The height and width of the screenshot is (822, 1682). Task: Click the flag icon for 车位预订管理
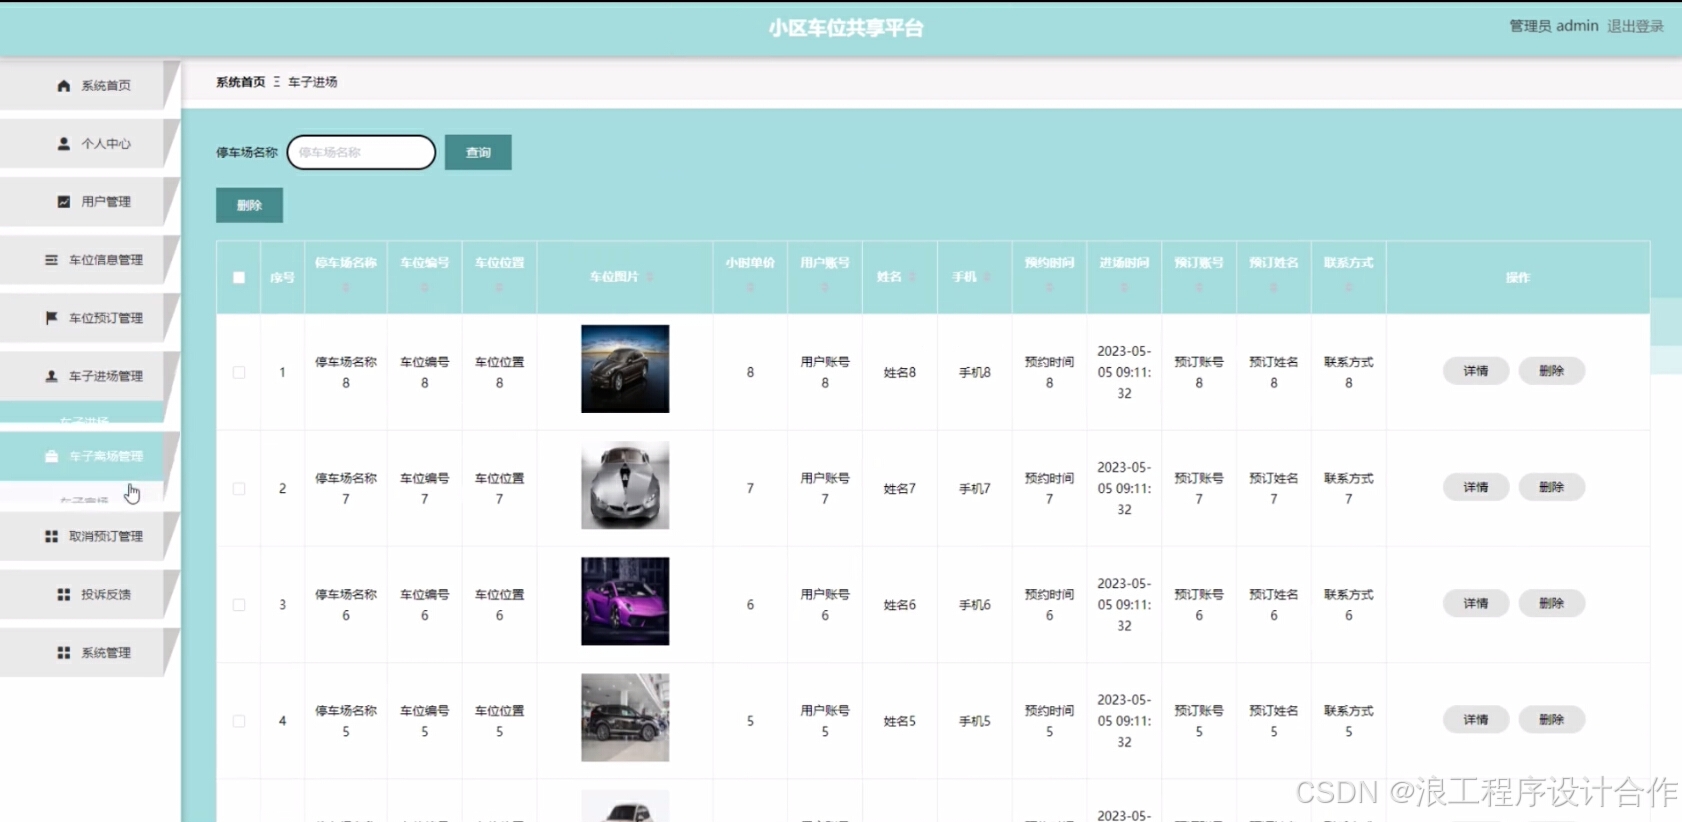tap(51, 318)
